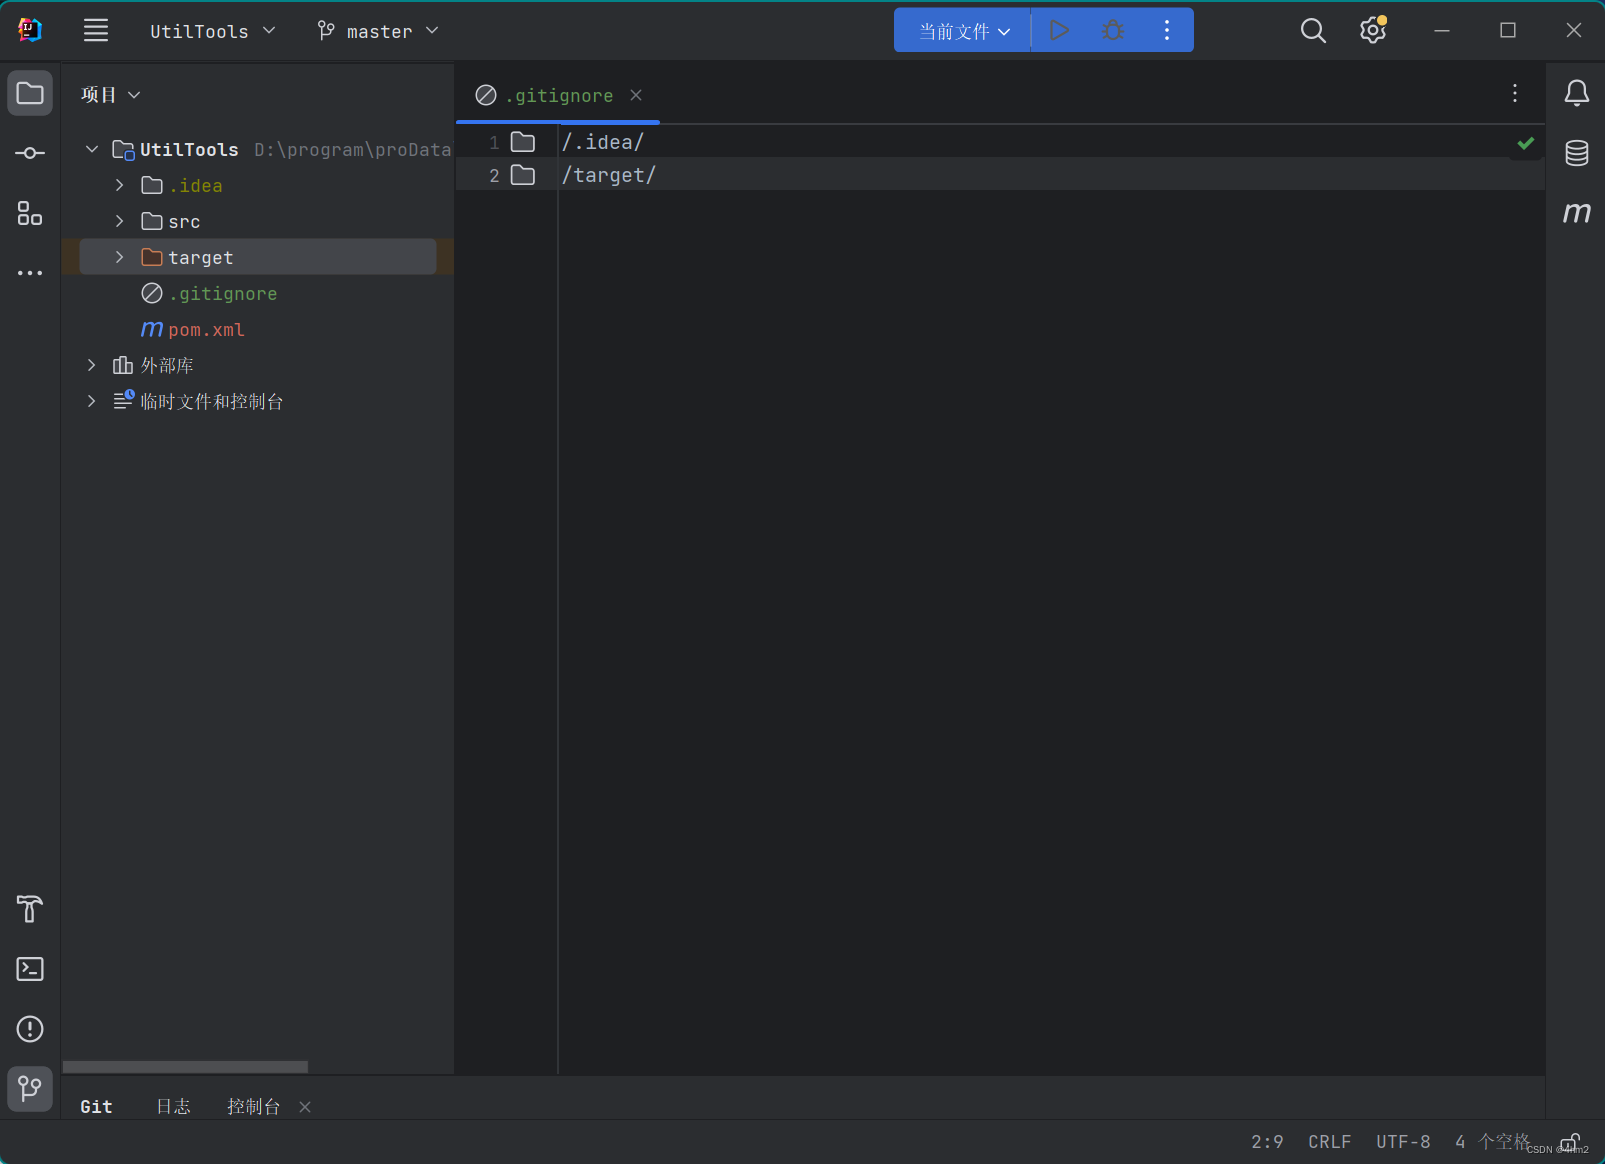Open the Terminal tool window
Image resolution: width=1605 pixels, height=1164 pixels.
coord(30,969)
